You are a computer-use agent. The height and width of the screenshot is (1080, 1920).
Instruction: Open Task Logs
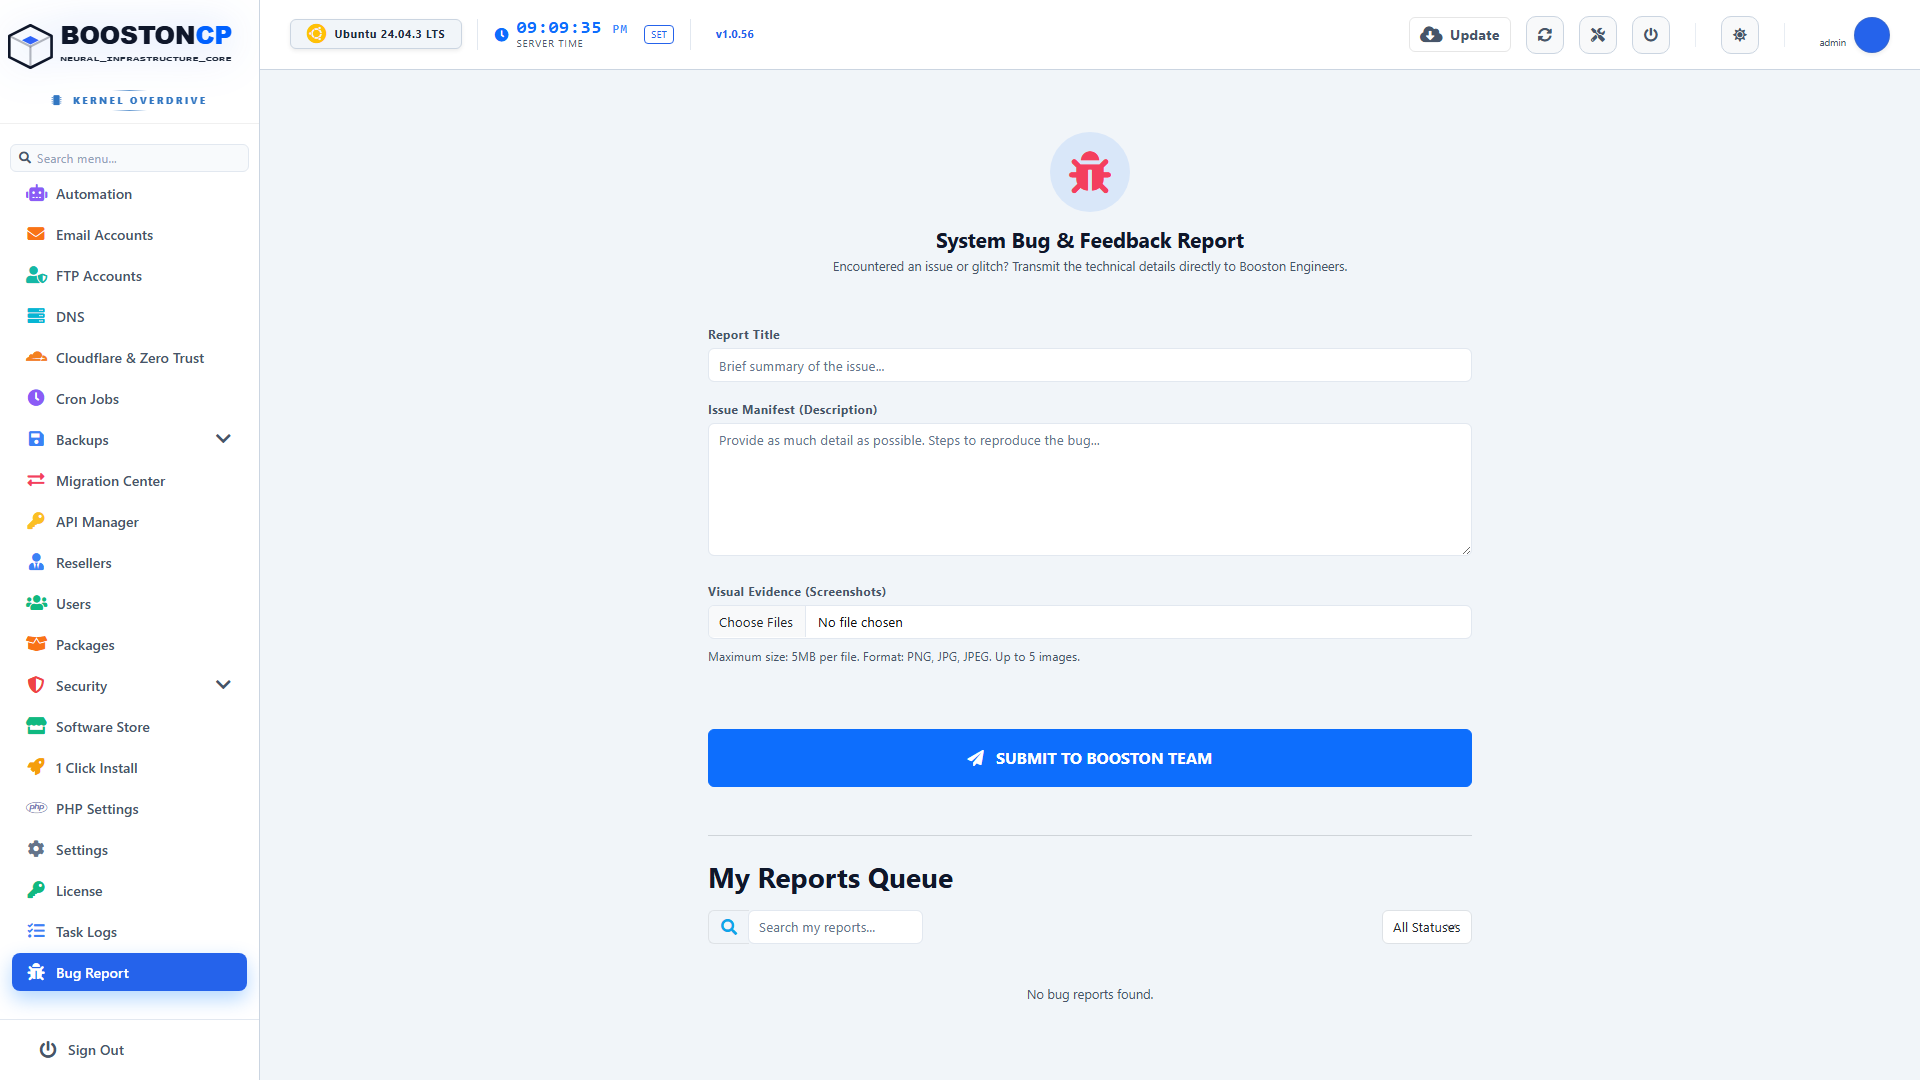click(129, 932)
